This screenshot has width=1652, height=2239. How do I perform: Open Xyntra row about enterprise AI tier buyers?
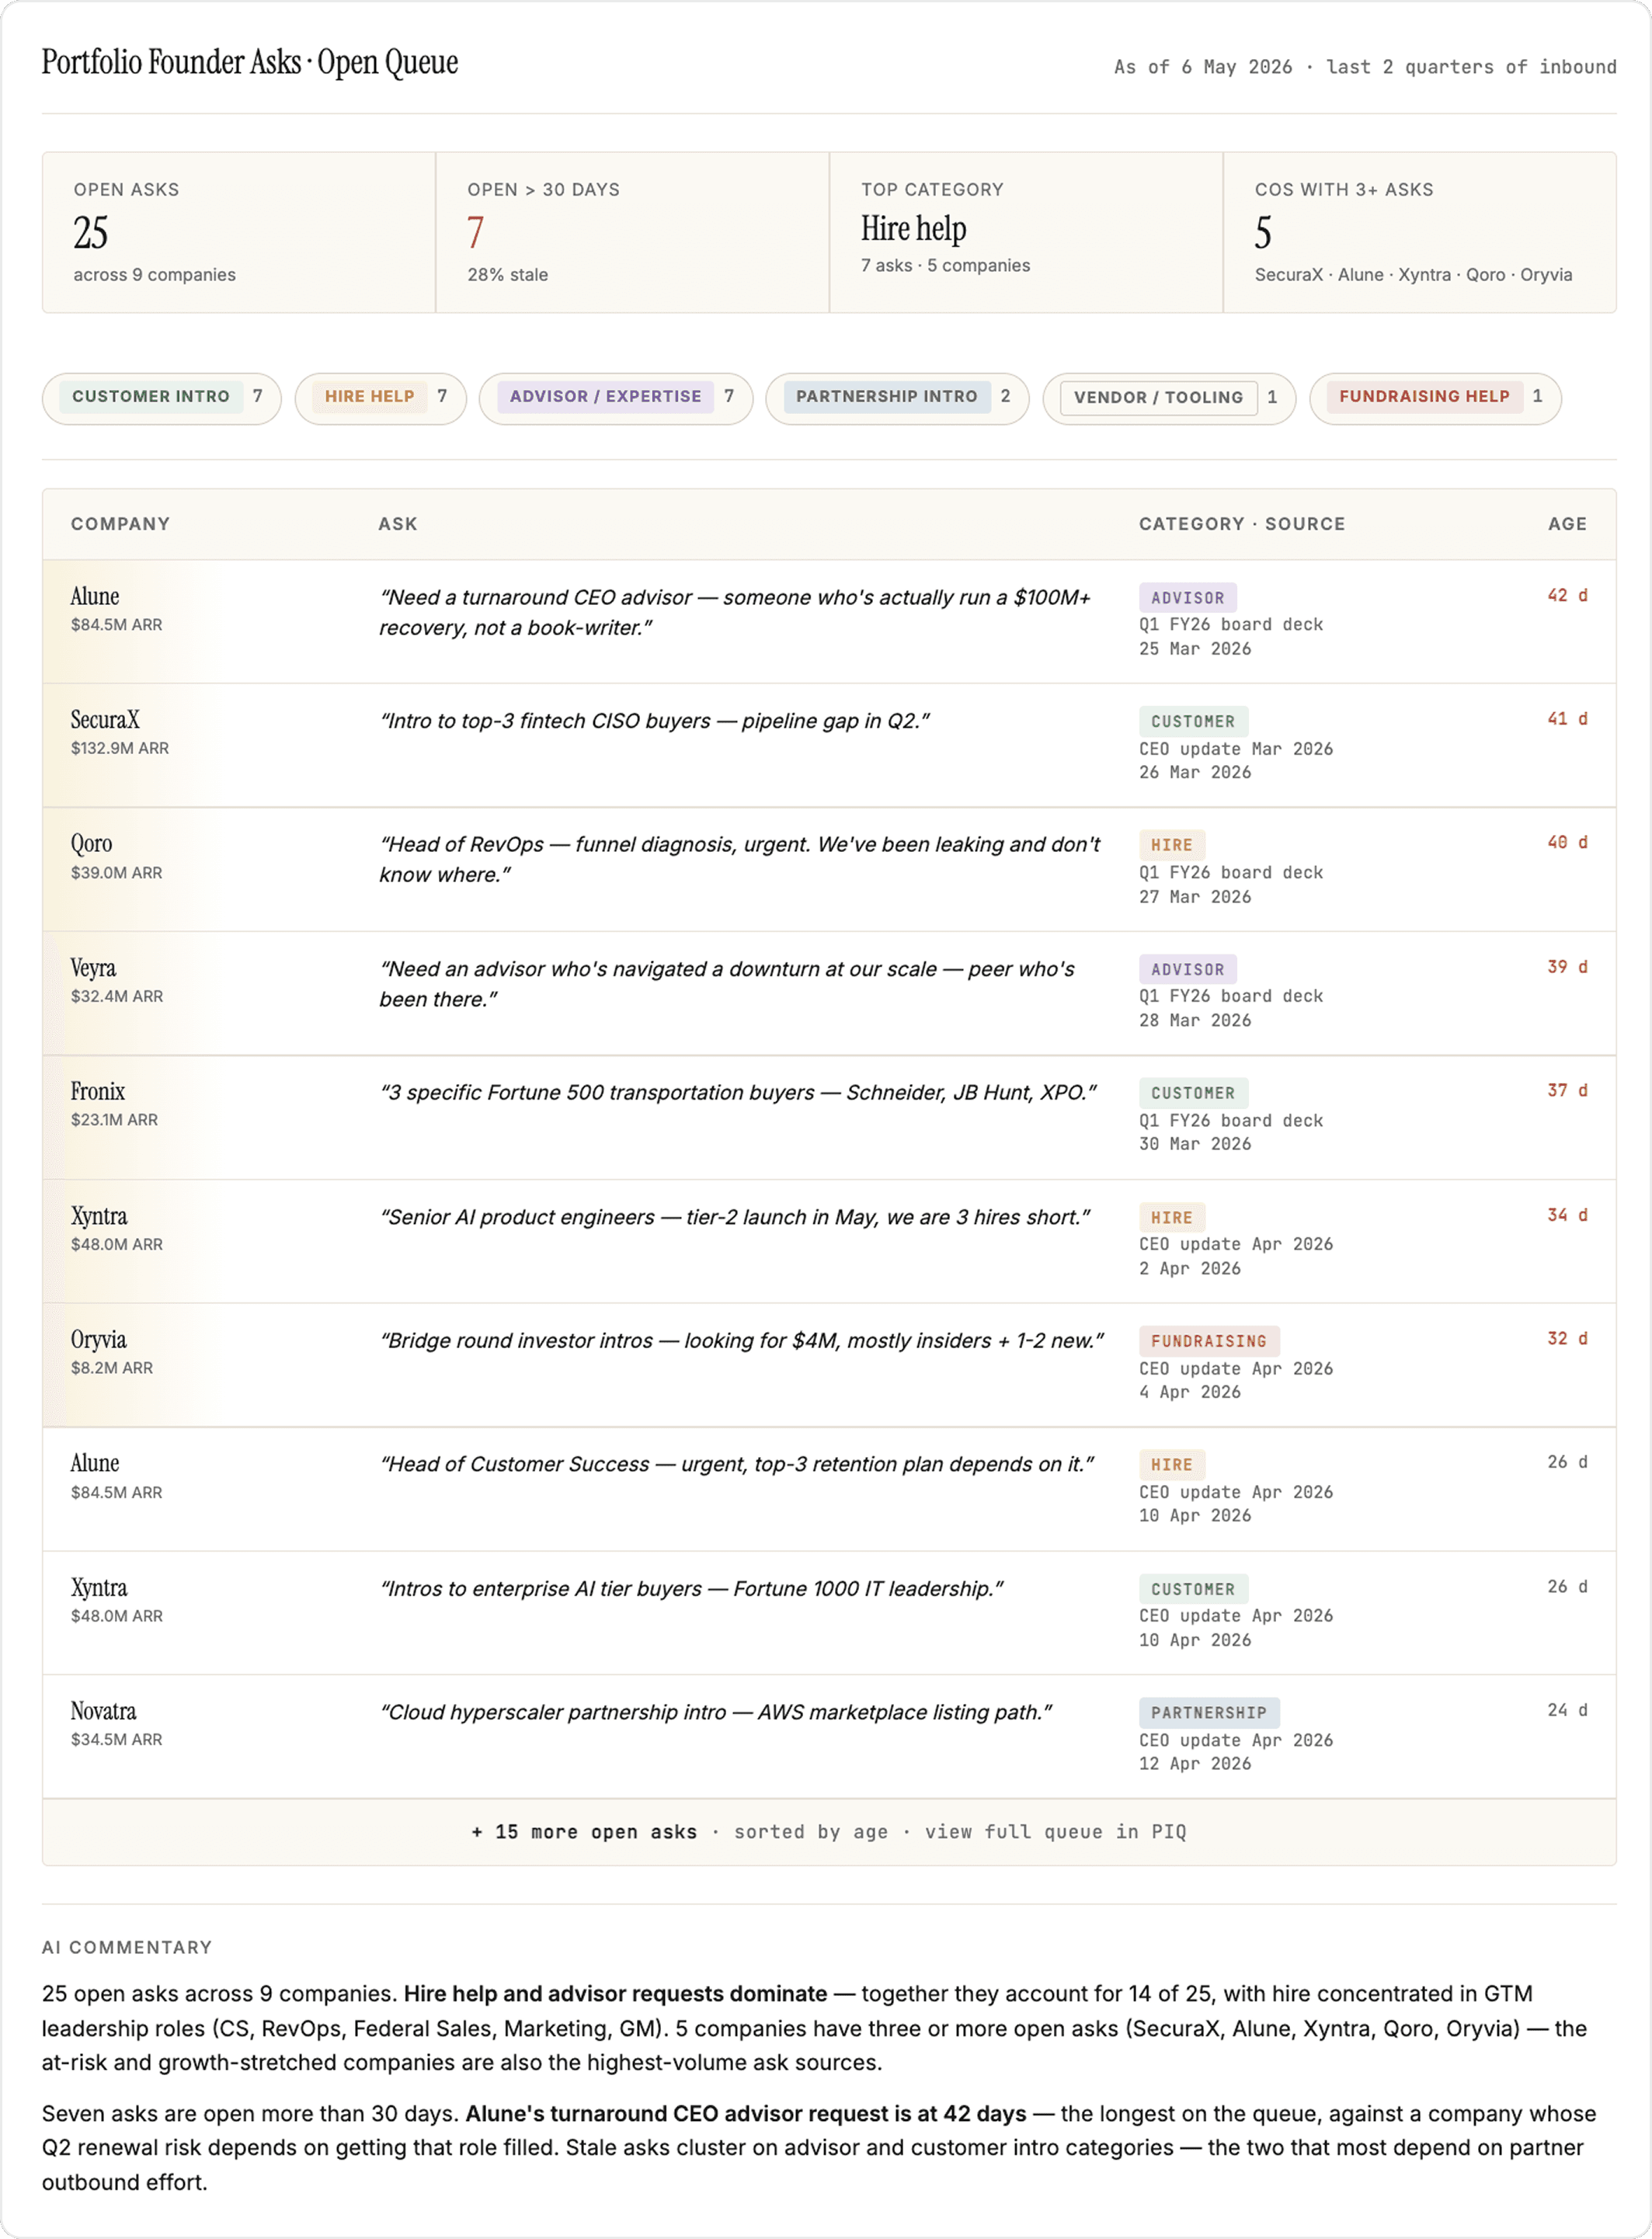pyautogui.click(x=829, y=1613)
